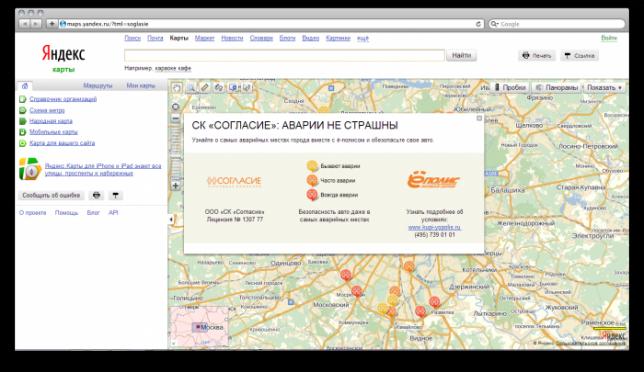Click the popup title СК «СОГЛАСИЕ»: АВАРИИ НЕ СТРАШНЫ
Image resolution: width=644 pixels, height=372 pixels.
pos(295,125)
